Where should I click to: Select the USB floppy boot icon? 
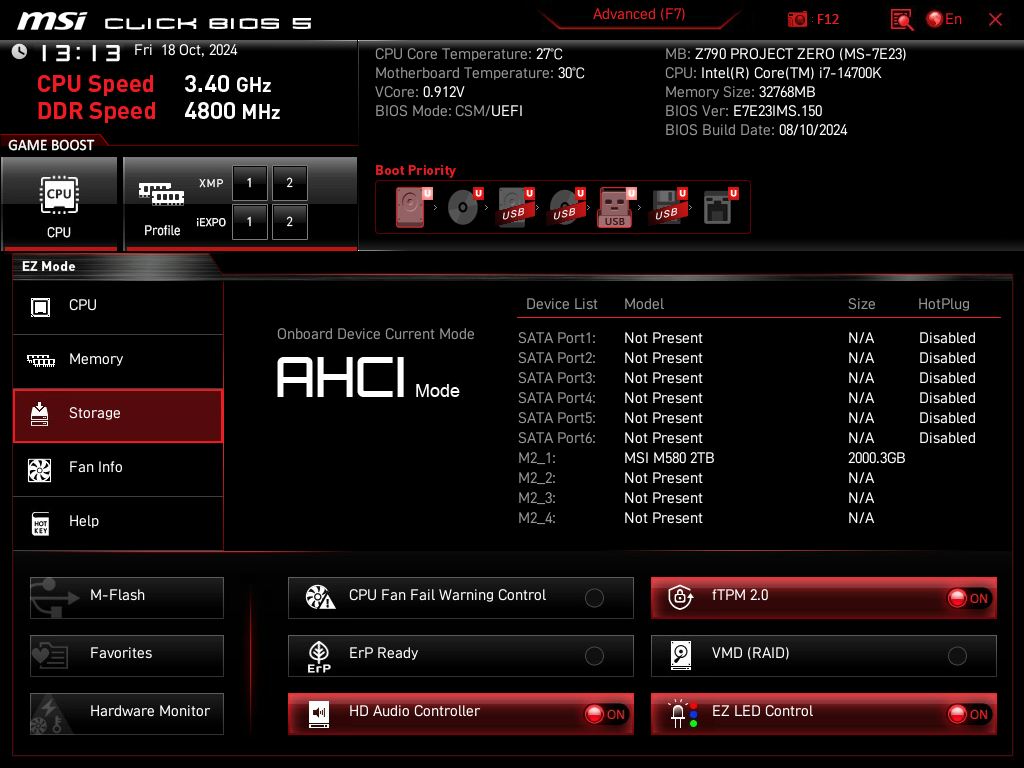(x=668, y=207)
